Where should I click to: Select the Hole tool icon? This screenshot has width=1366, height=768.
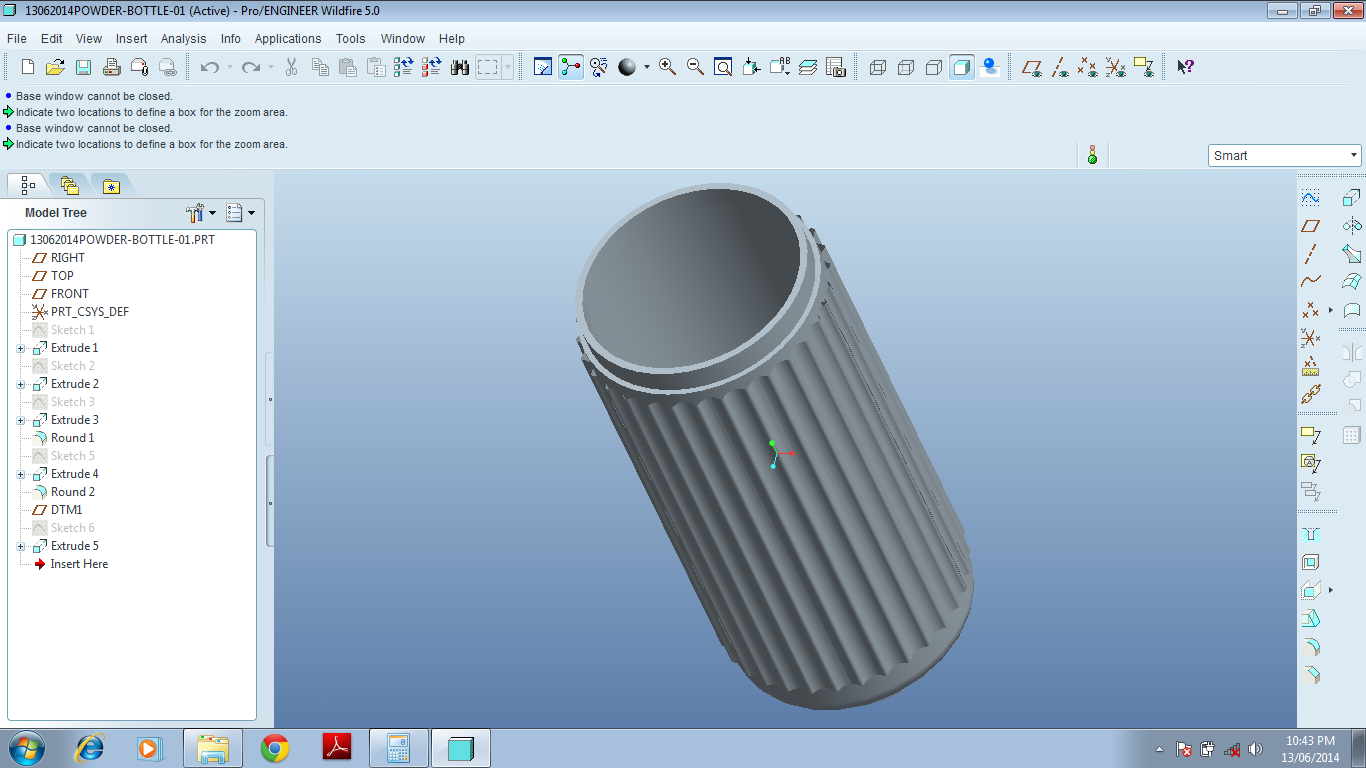[1310, 534]
